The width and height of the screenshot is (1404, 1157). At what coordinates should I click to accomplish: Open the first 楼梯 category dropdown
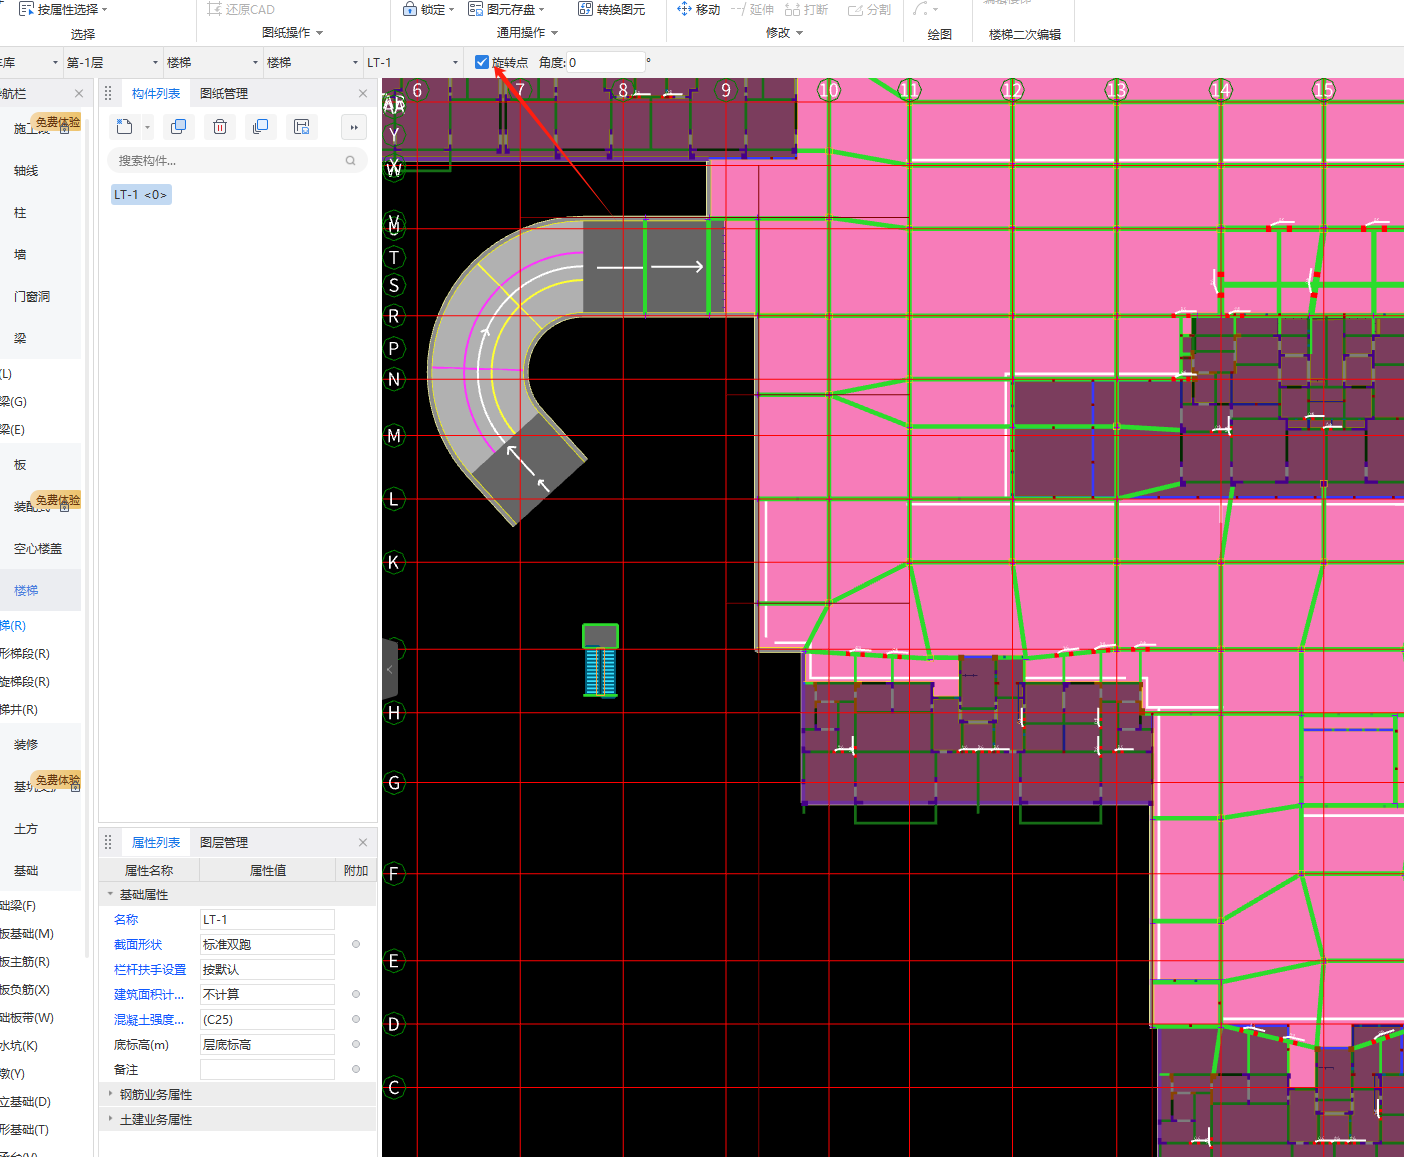[212, 62]
